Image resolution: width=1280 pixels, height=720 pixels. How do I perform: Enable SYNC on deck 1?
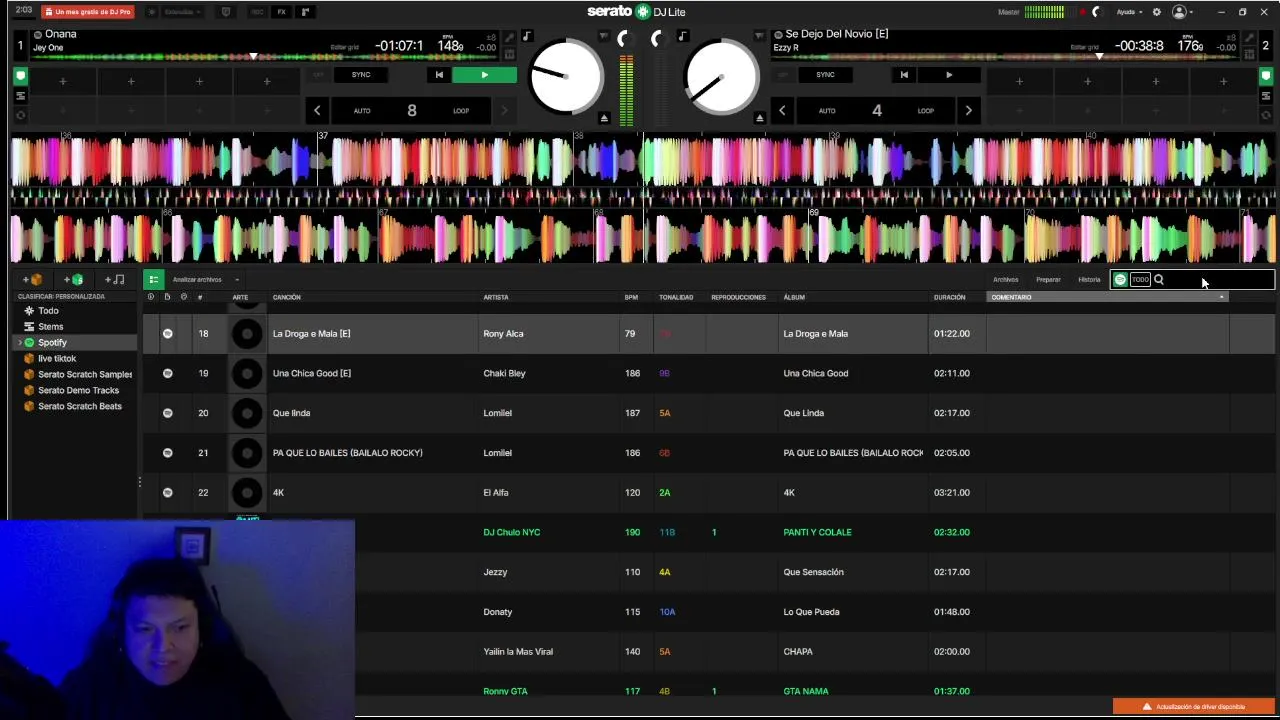361,75
